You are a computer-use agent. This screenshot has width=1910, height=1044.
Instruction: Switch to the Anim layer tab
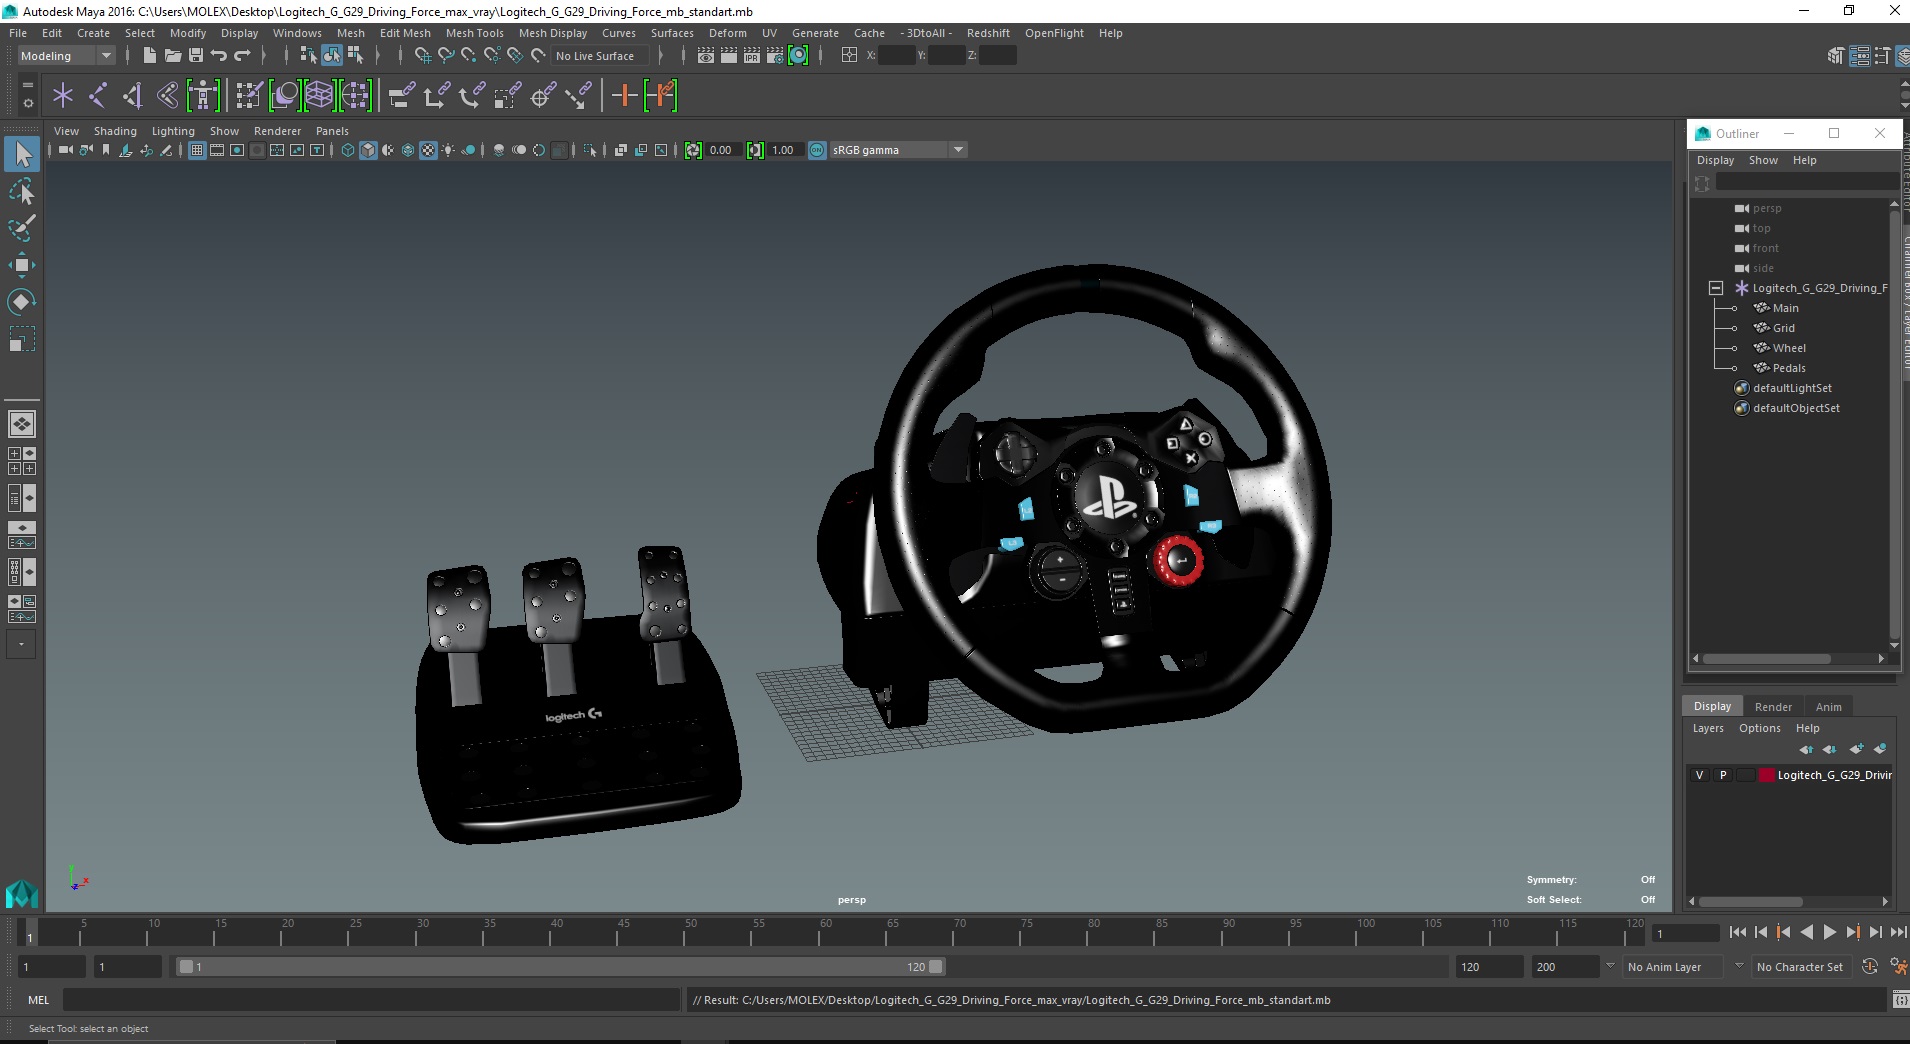click(x=1829, y=706)
